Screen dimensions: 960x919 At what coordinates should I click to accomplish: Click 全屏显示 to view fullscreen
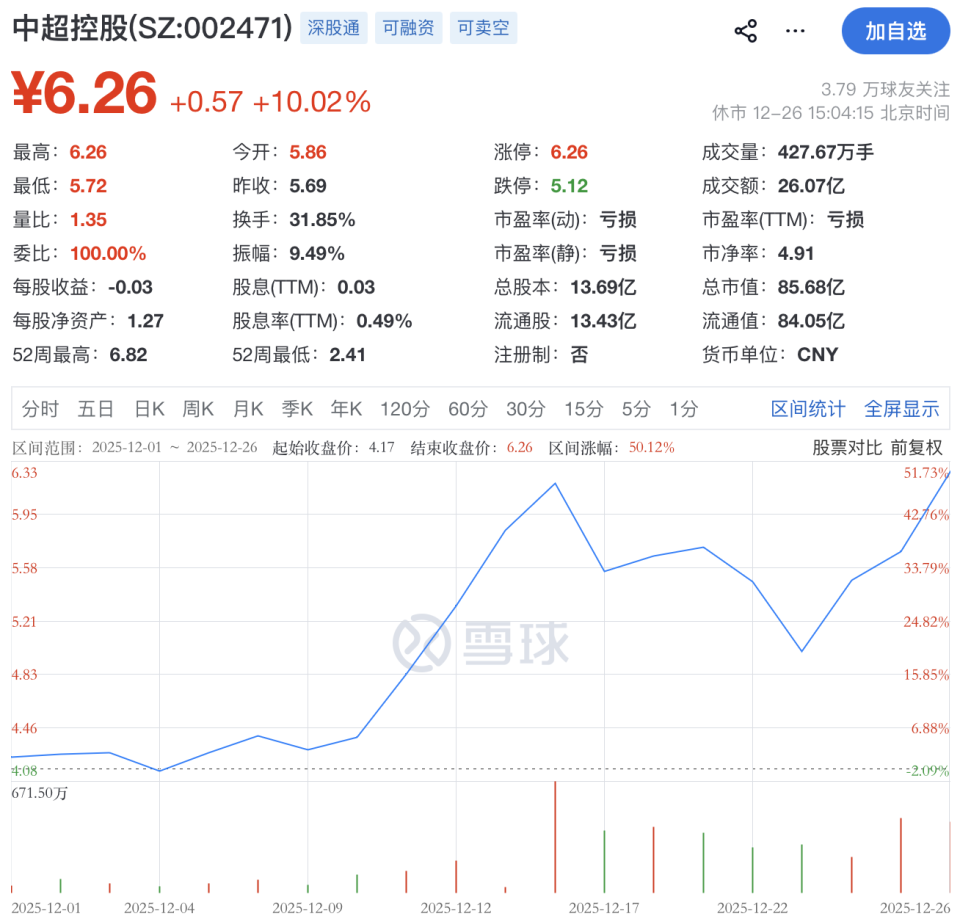[x=903, y=409]
